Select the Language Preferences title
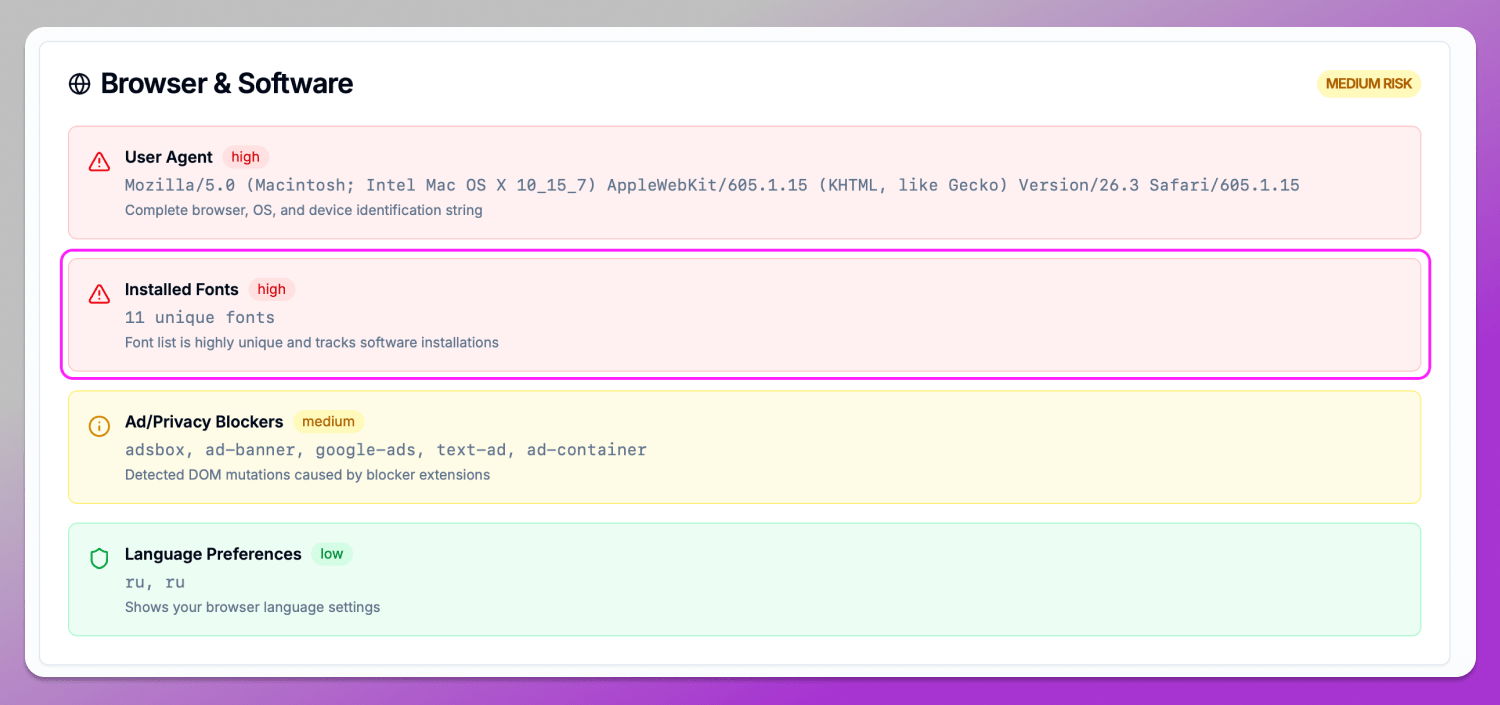Screen dimensions: 1500x705 pos(213,554)
